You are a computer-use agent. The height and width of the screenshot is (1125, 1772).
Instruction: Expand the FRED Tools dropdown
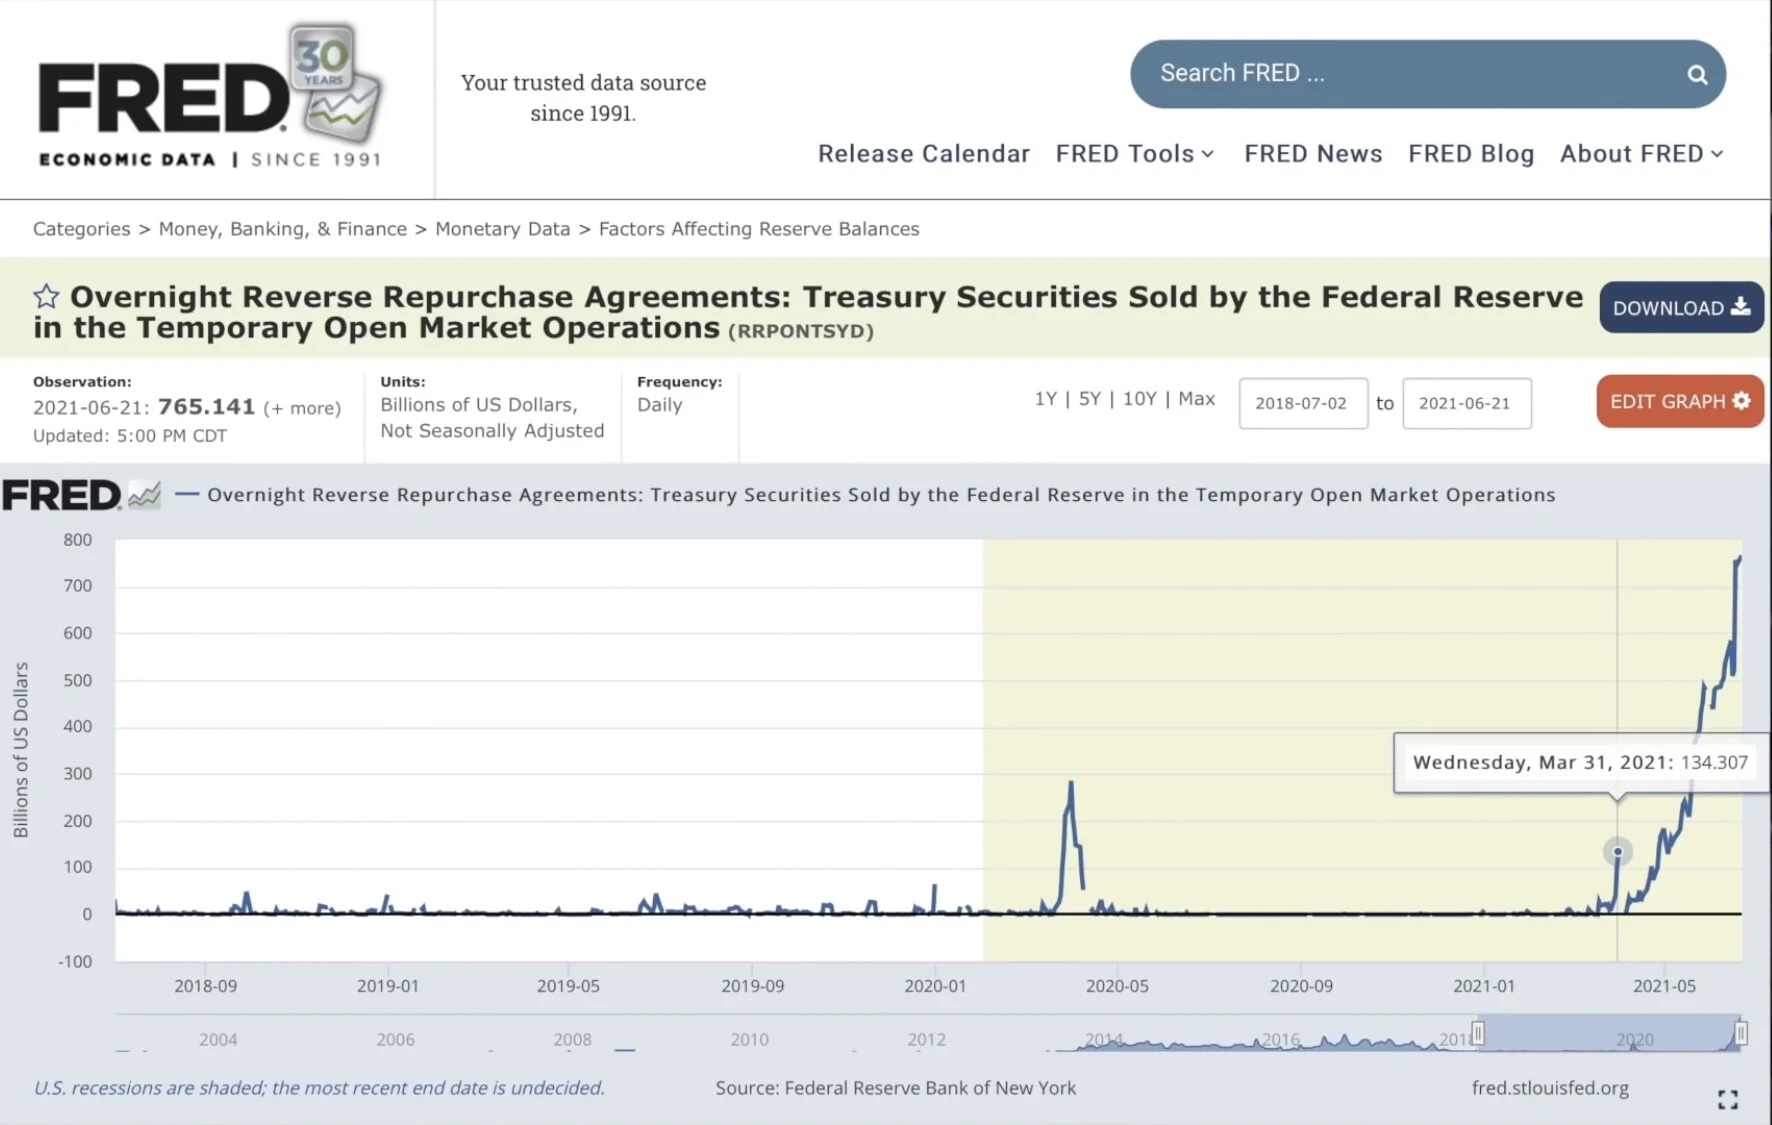[1135, 154]
